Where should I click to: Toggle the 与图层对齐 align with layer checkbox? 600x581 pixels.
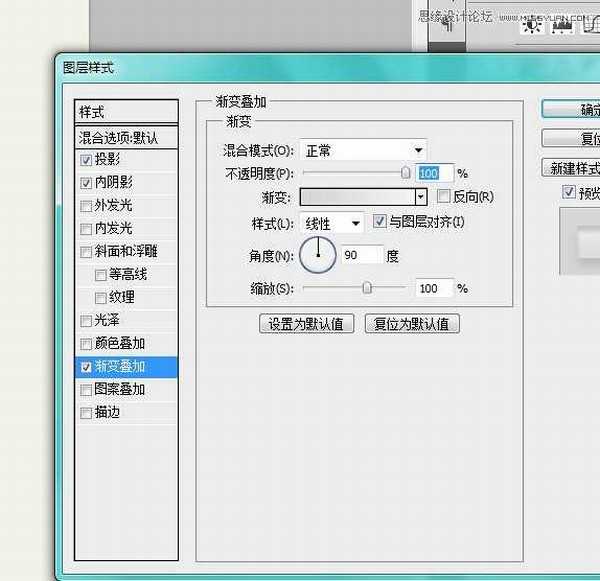click(380, 222)
